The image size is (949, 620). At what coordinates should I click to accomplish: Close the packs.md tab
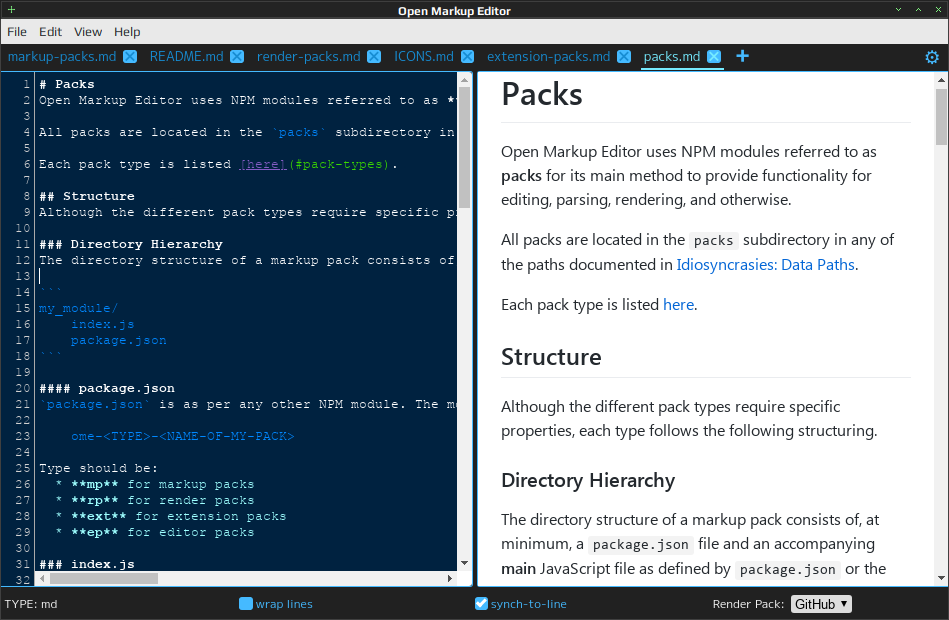coord(714,56)
